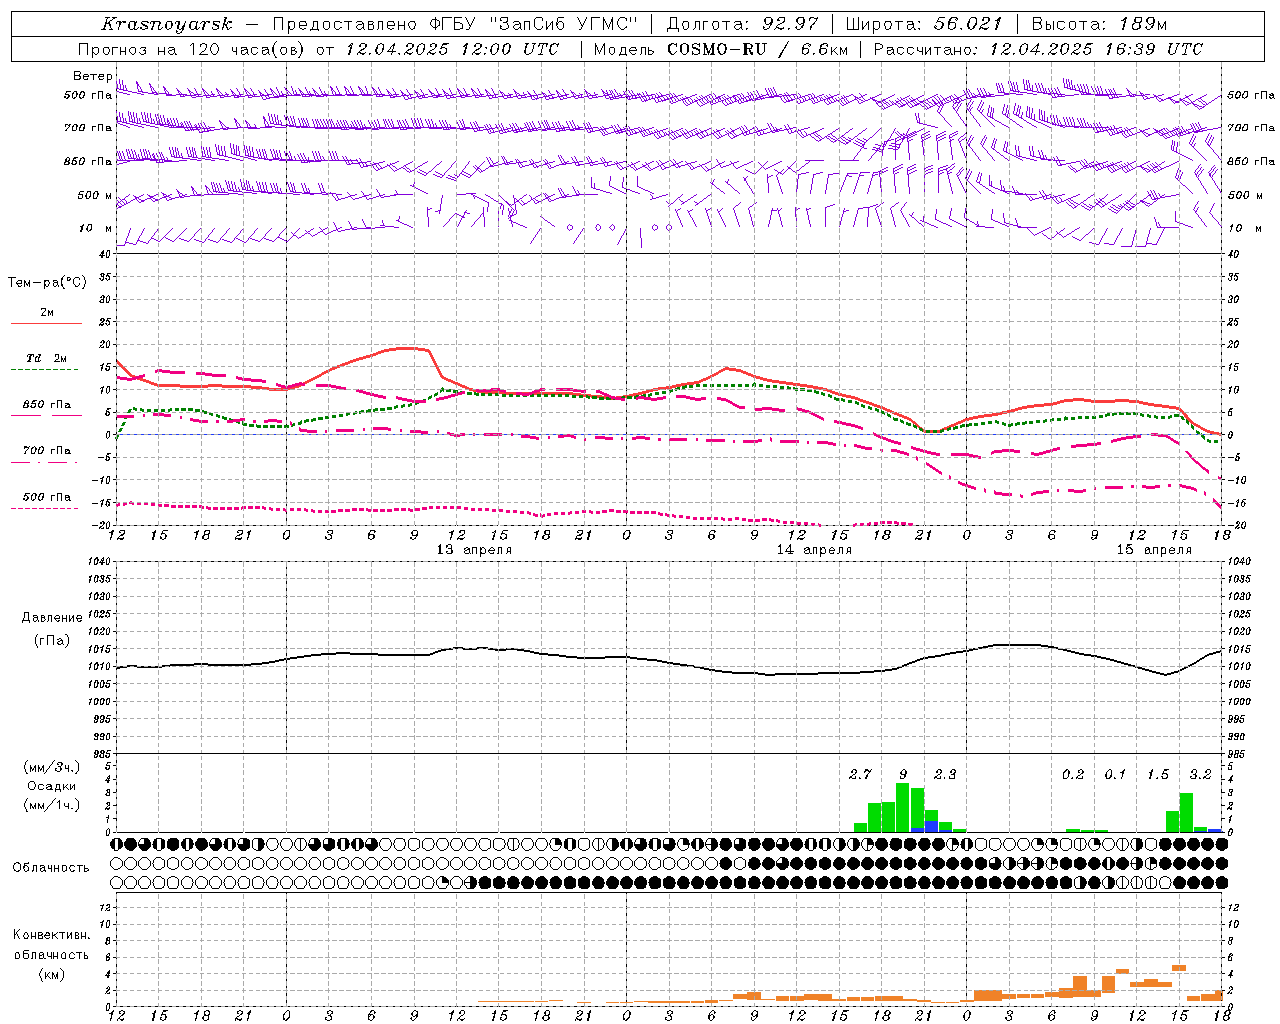
Task: Click the "Конвективн." convective cloud label
Action: point(52,935)
